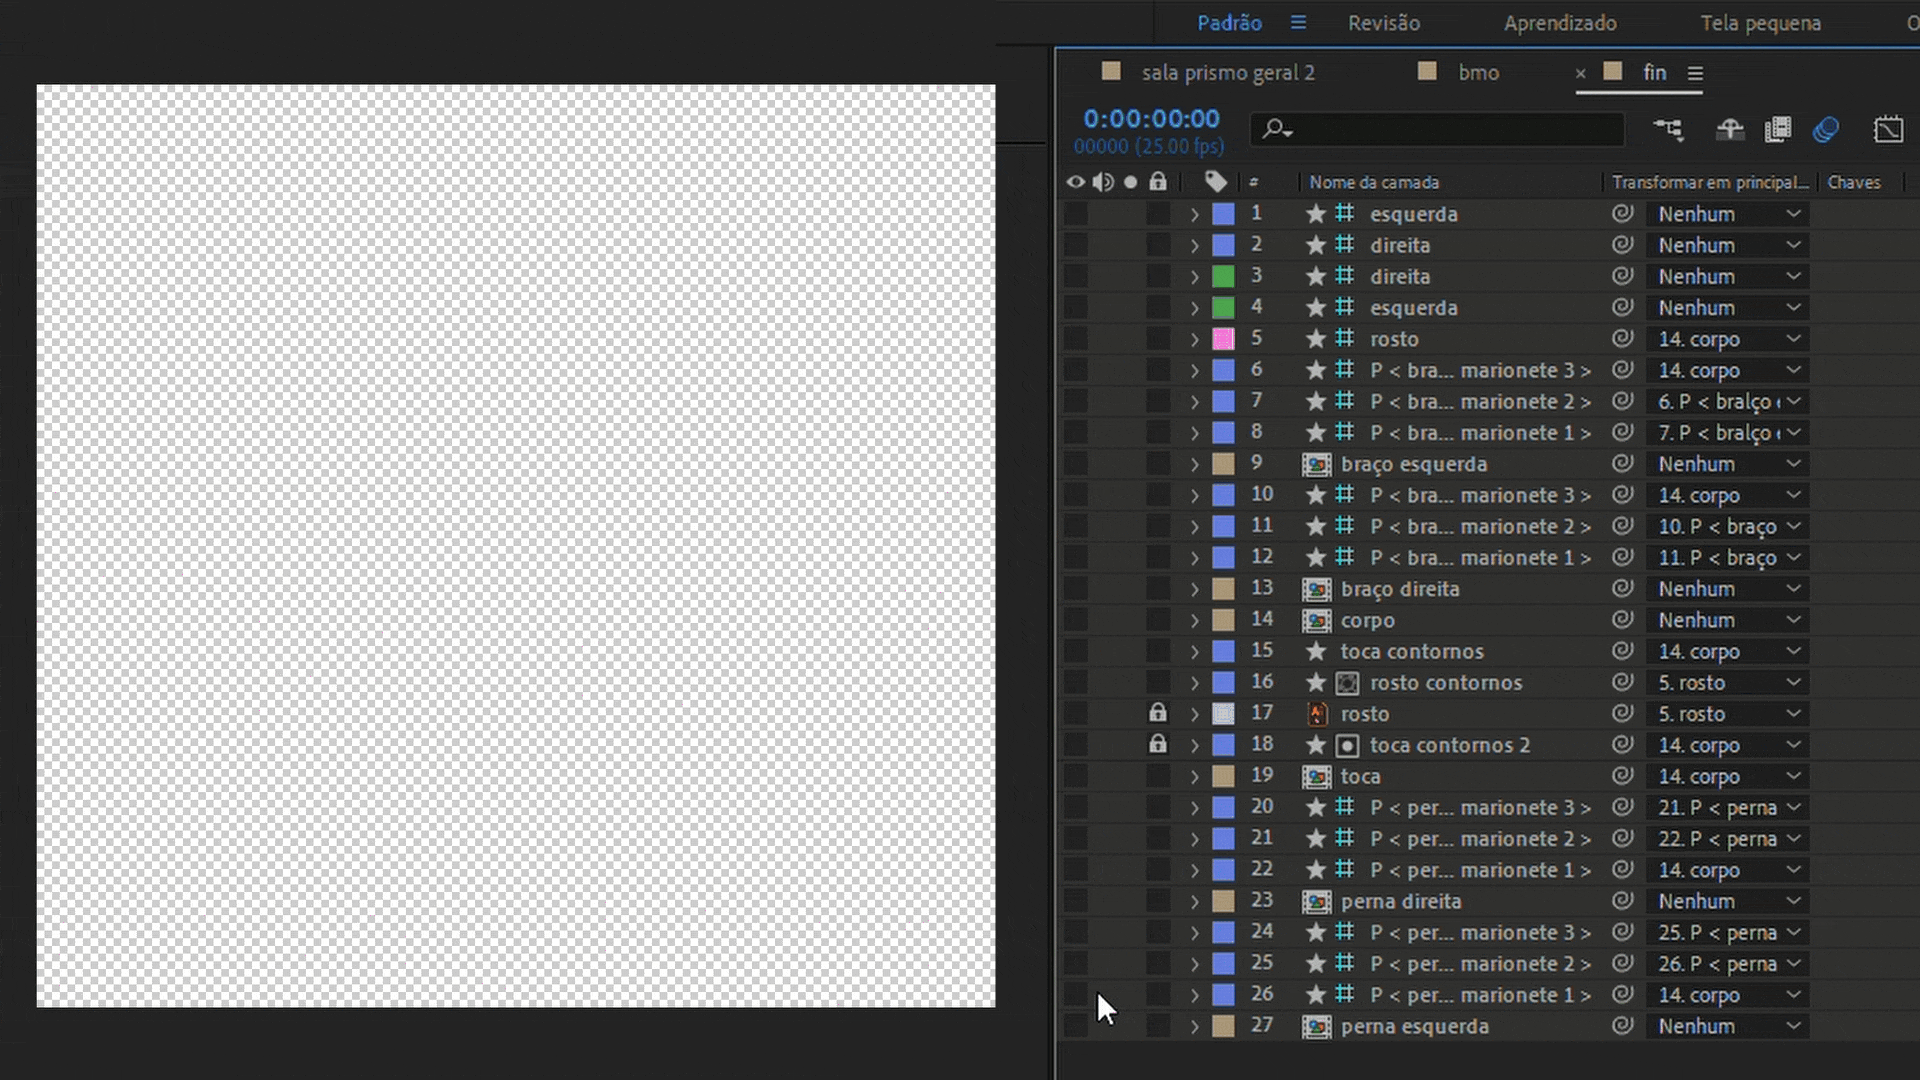The width and height of the screenshot is (1920, 1080).
Task: Unlock layer 17 rosto
Action: coord(1157,713)
